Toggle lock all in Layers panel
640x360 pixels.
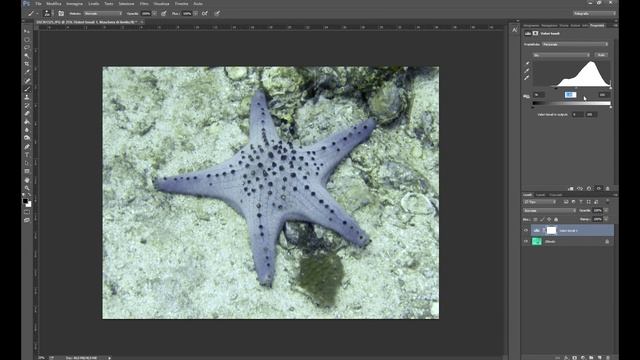coord(556,220)
